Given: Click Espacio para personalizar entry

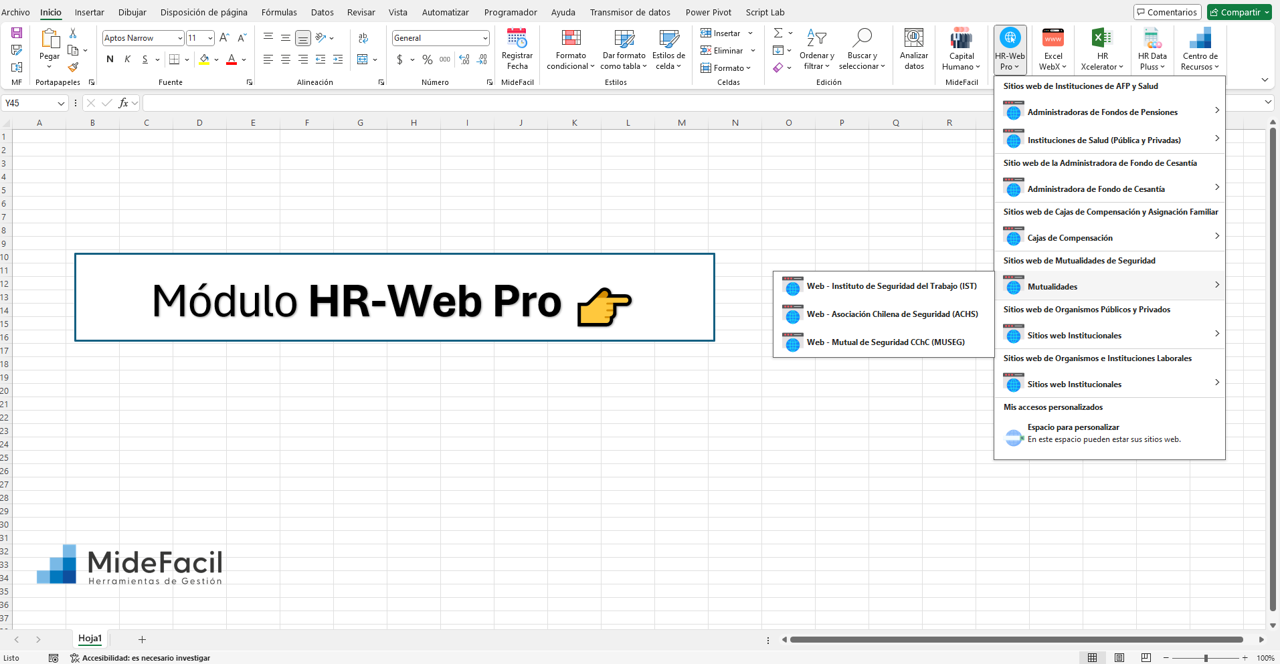Looking at the screenshot, I should pos(1110,434).
